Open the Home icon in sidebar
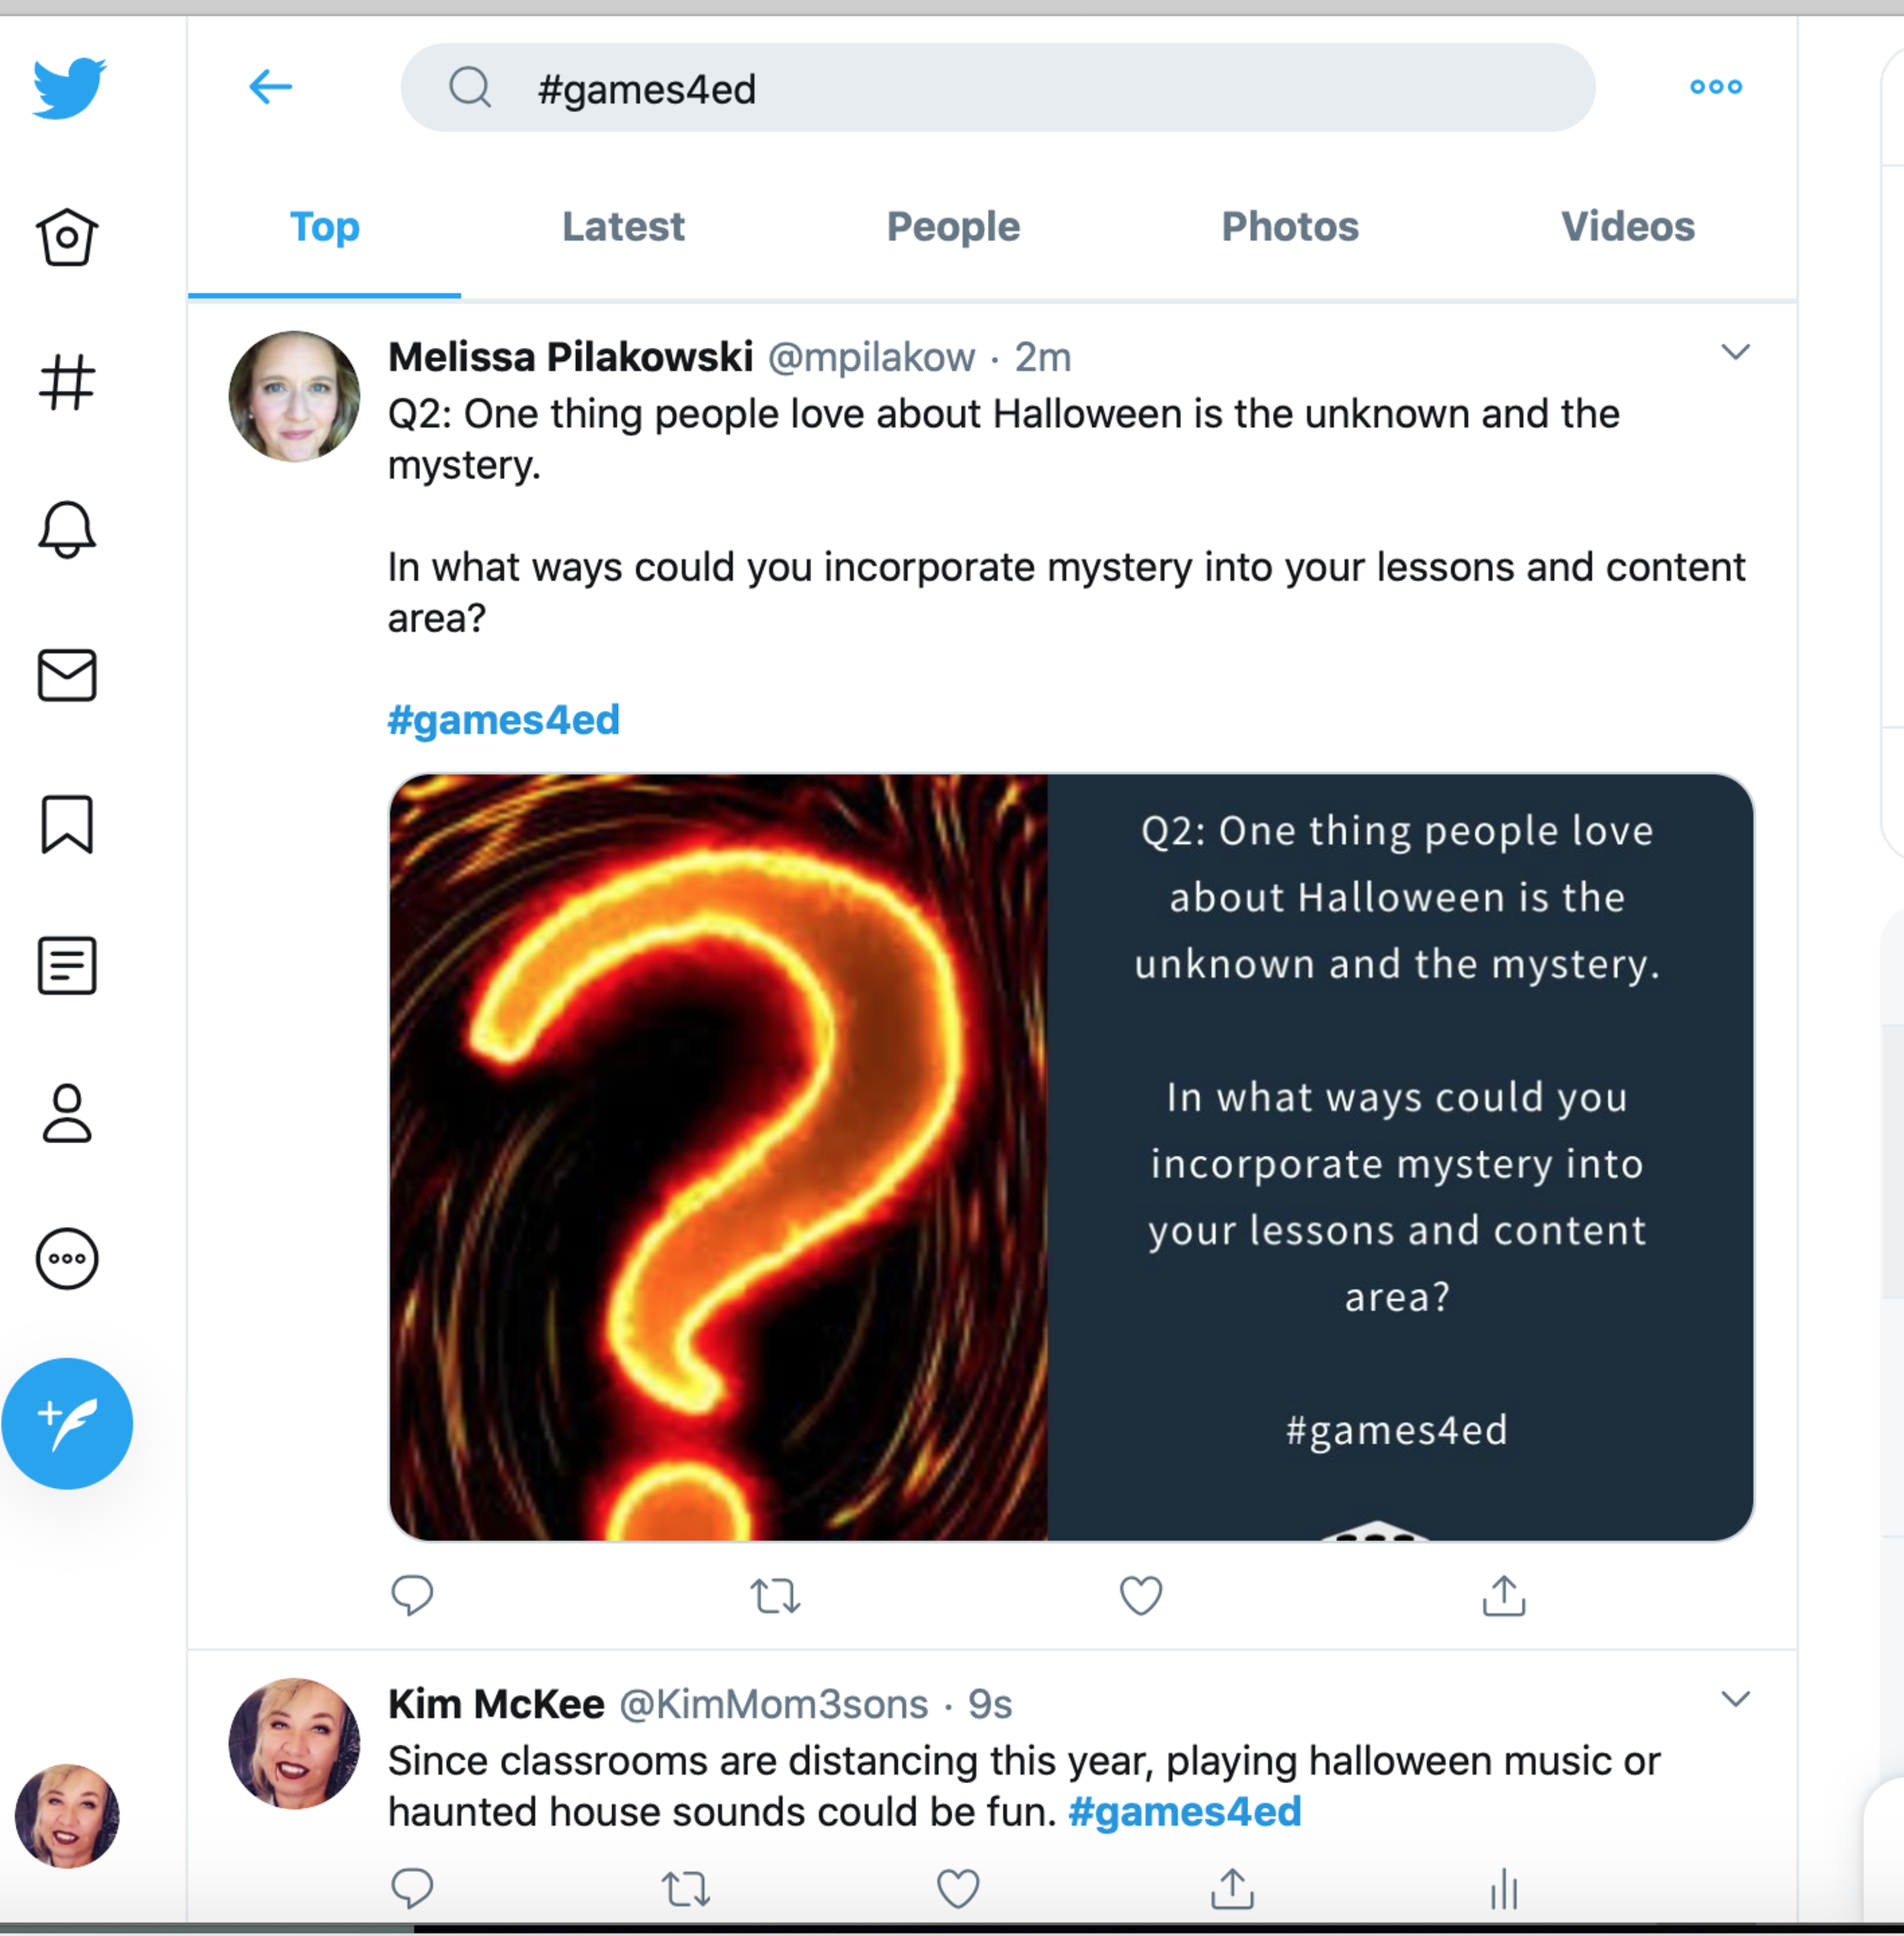 click(67, 238)
